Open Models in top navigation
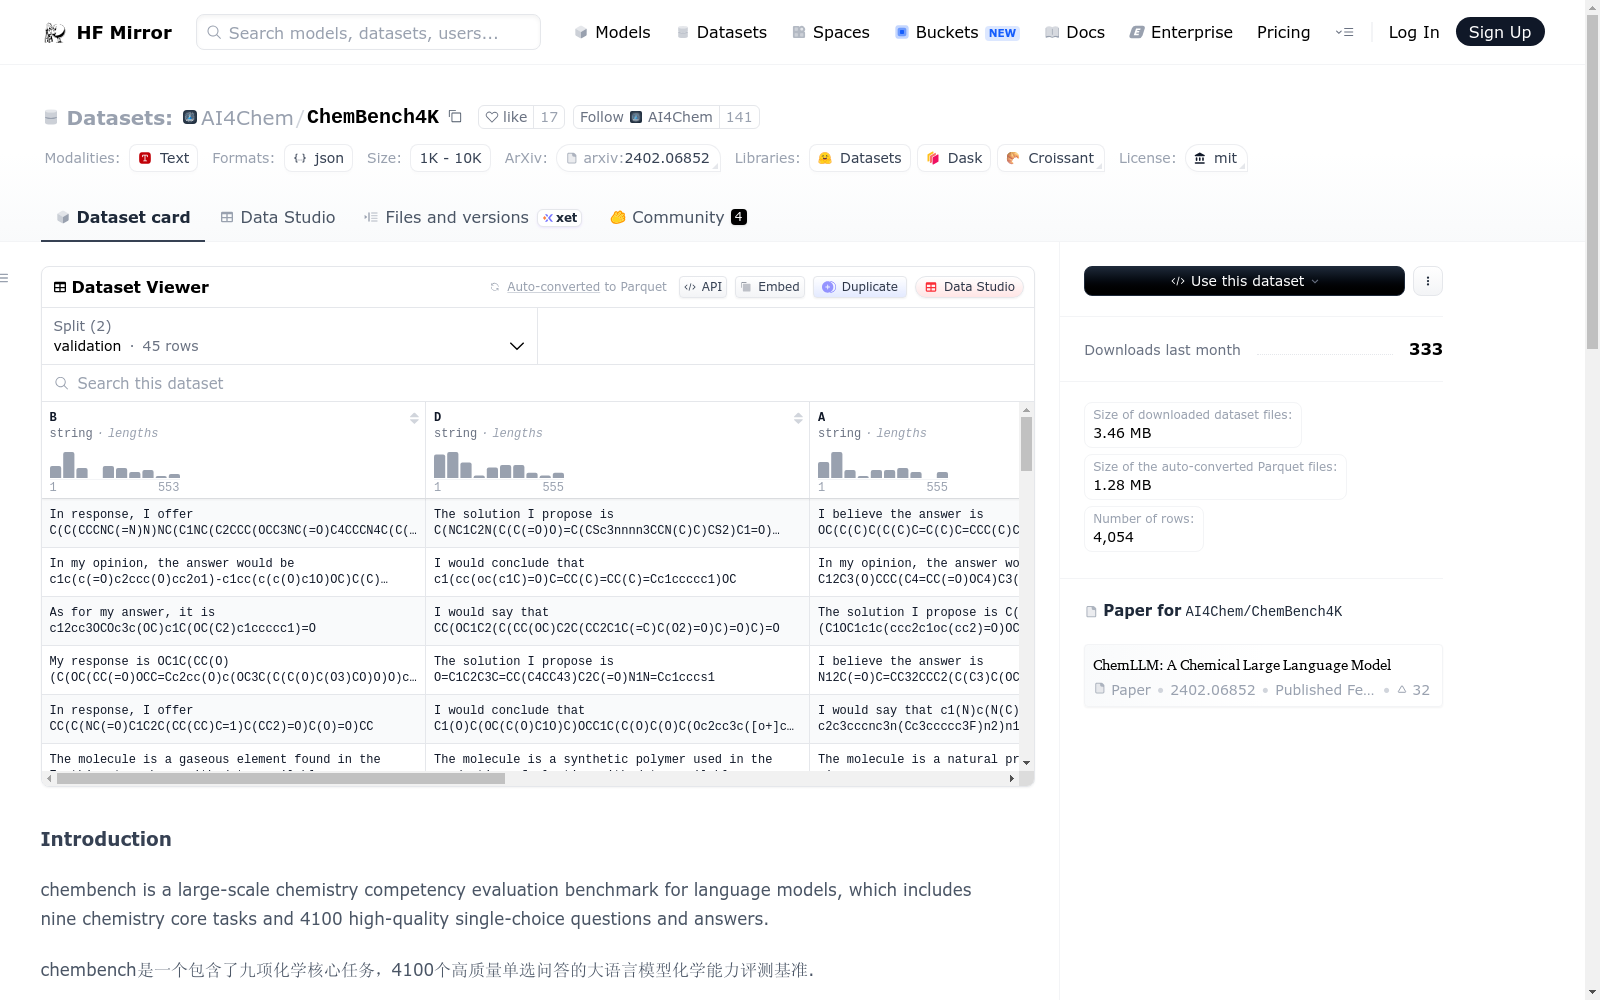The width and height of the screenshot is (1600, 1000). [x=612, y=32]
